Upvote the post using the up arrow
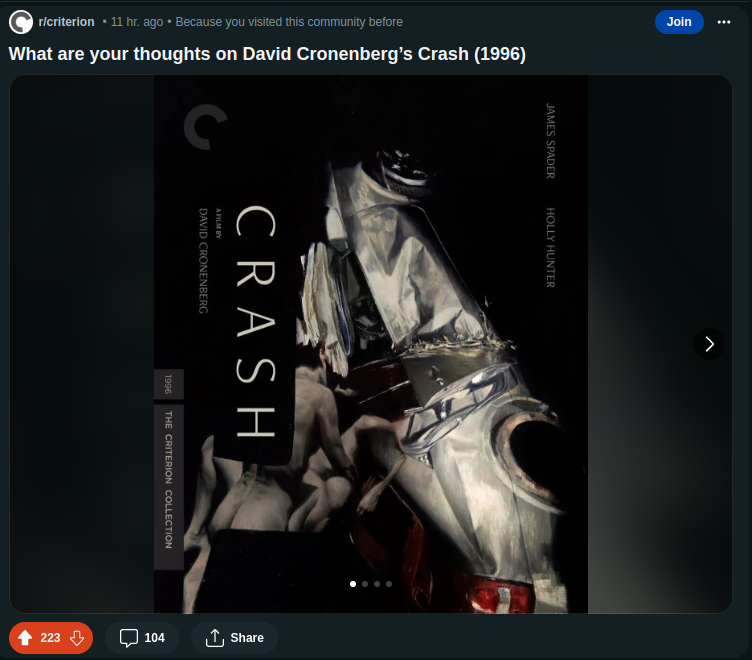Image resolution: width=752 pixels, height=660 pixels. point(25,638)
